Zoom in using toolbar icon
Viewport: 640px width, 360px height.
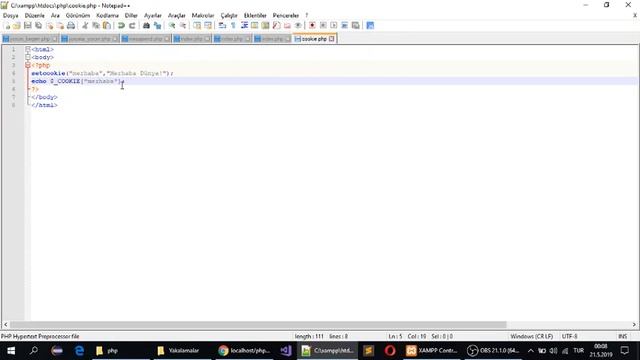pos(172,26)
